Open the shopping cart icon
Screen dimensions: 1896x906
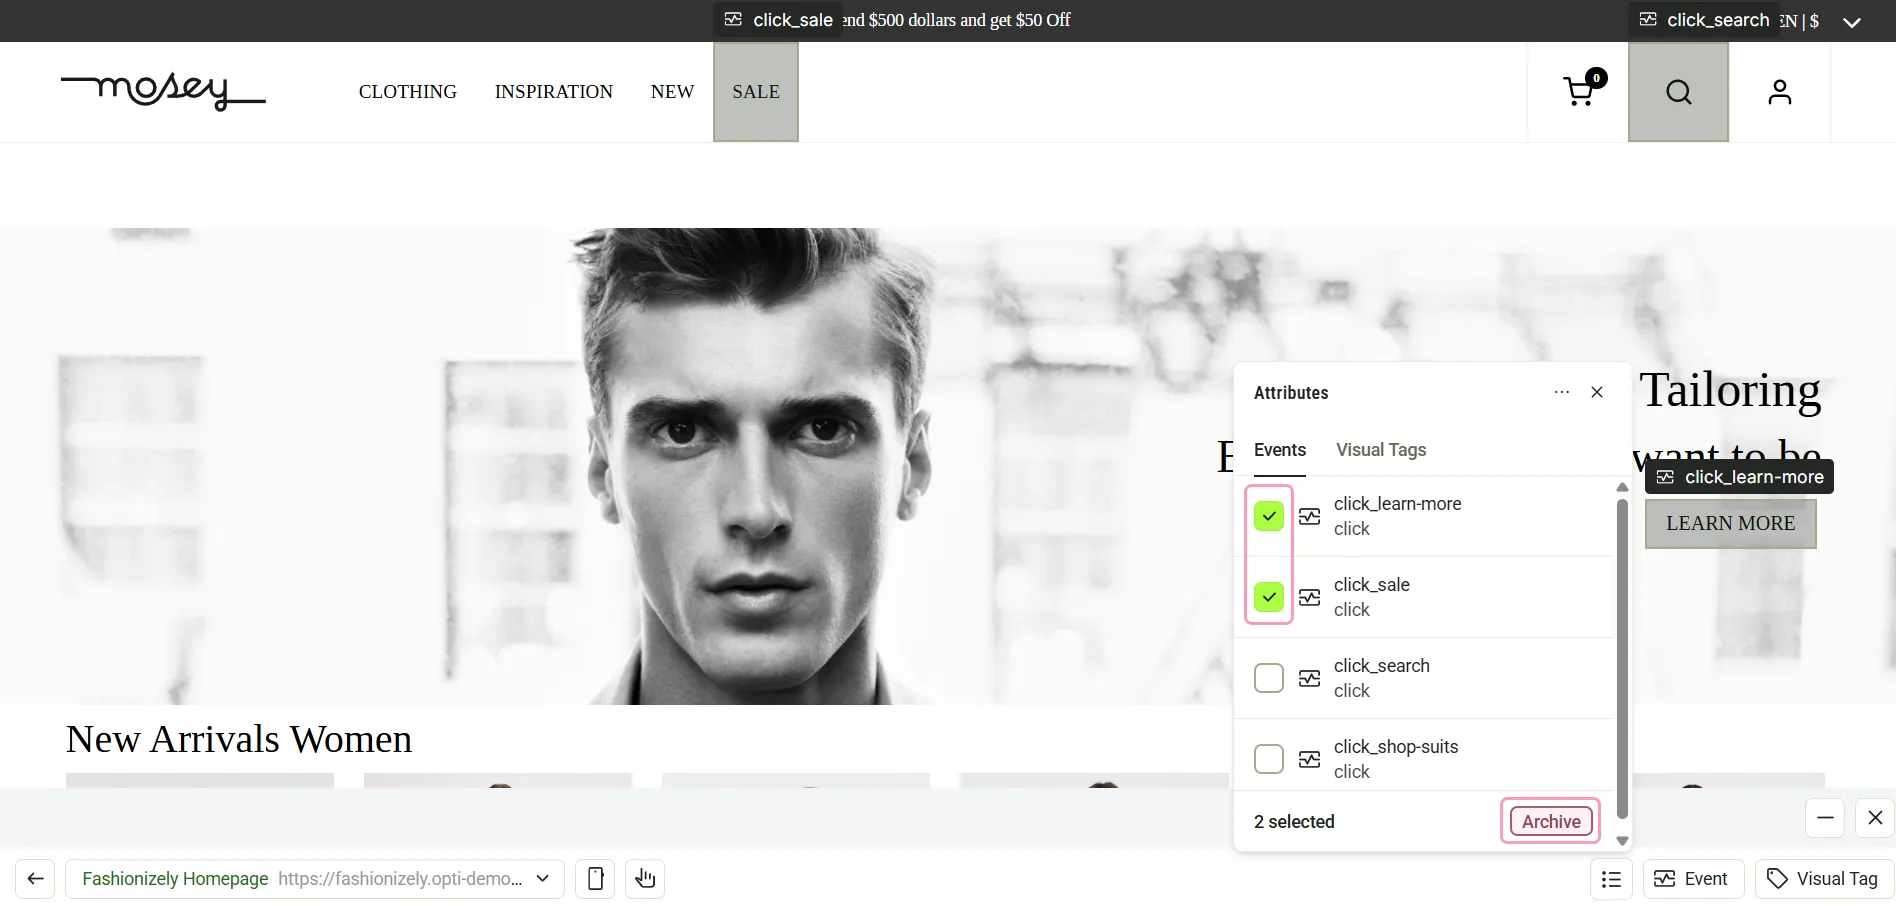(1580, 91)
